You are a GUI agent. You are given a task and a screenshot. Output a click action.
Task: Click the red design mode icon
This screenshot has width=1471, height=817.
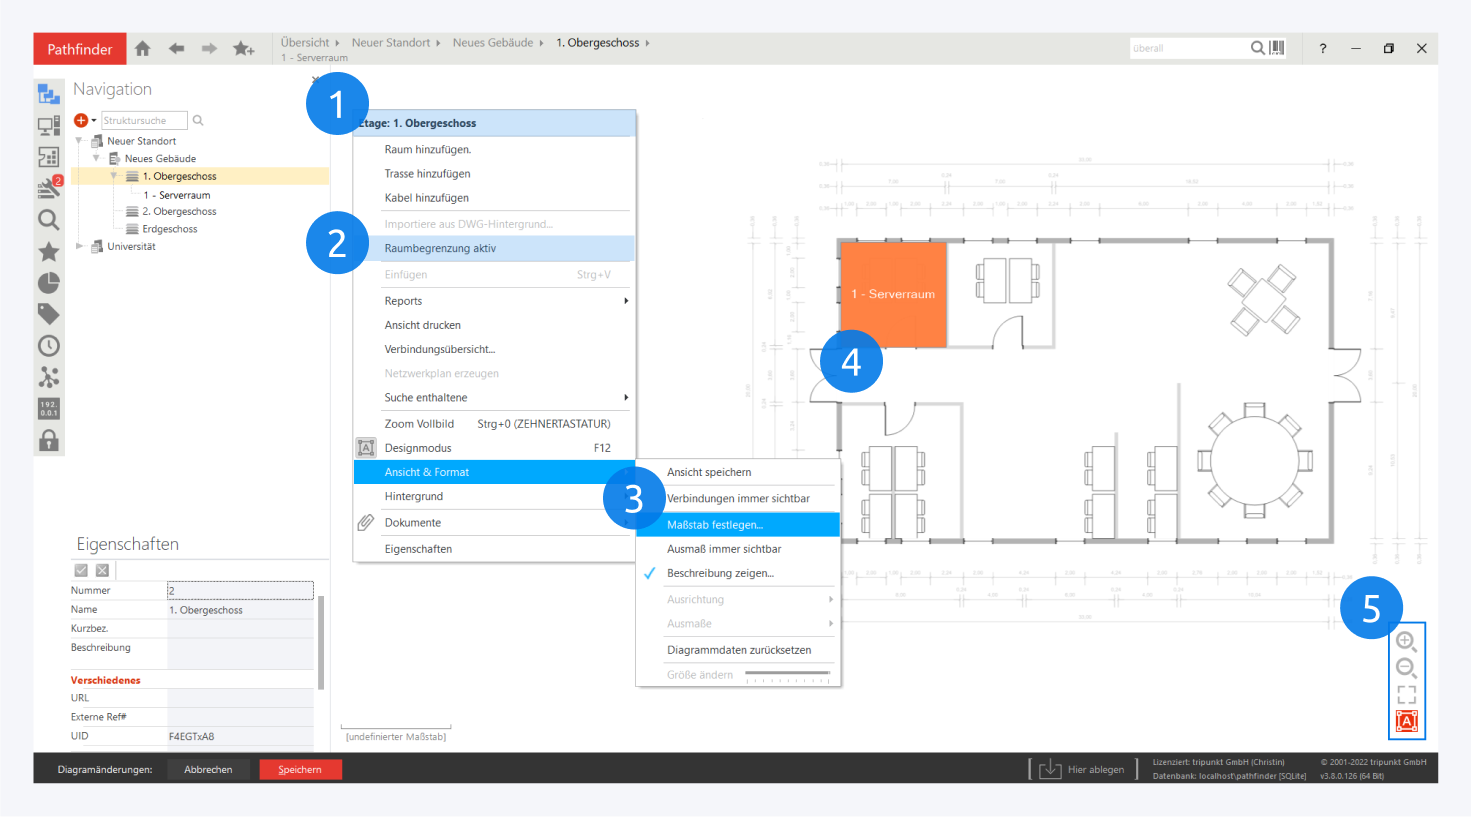point(1406,721)
